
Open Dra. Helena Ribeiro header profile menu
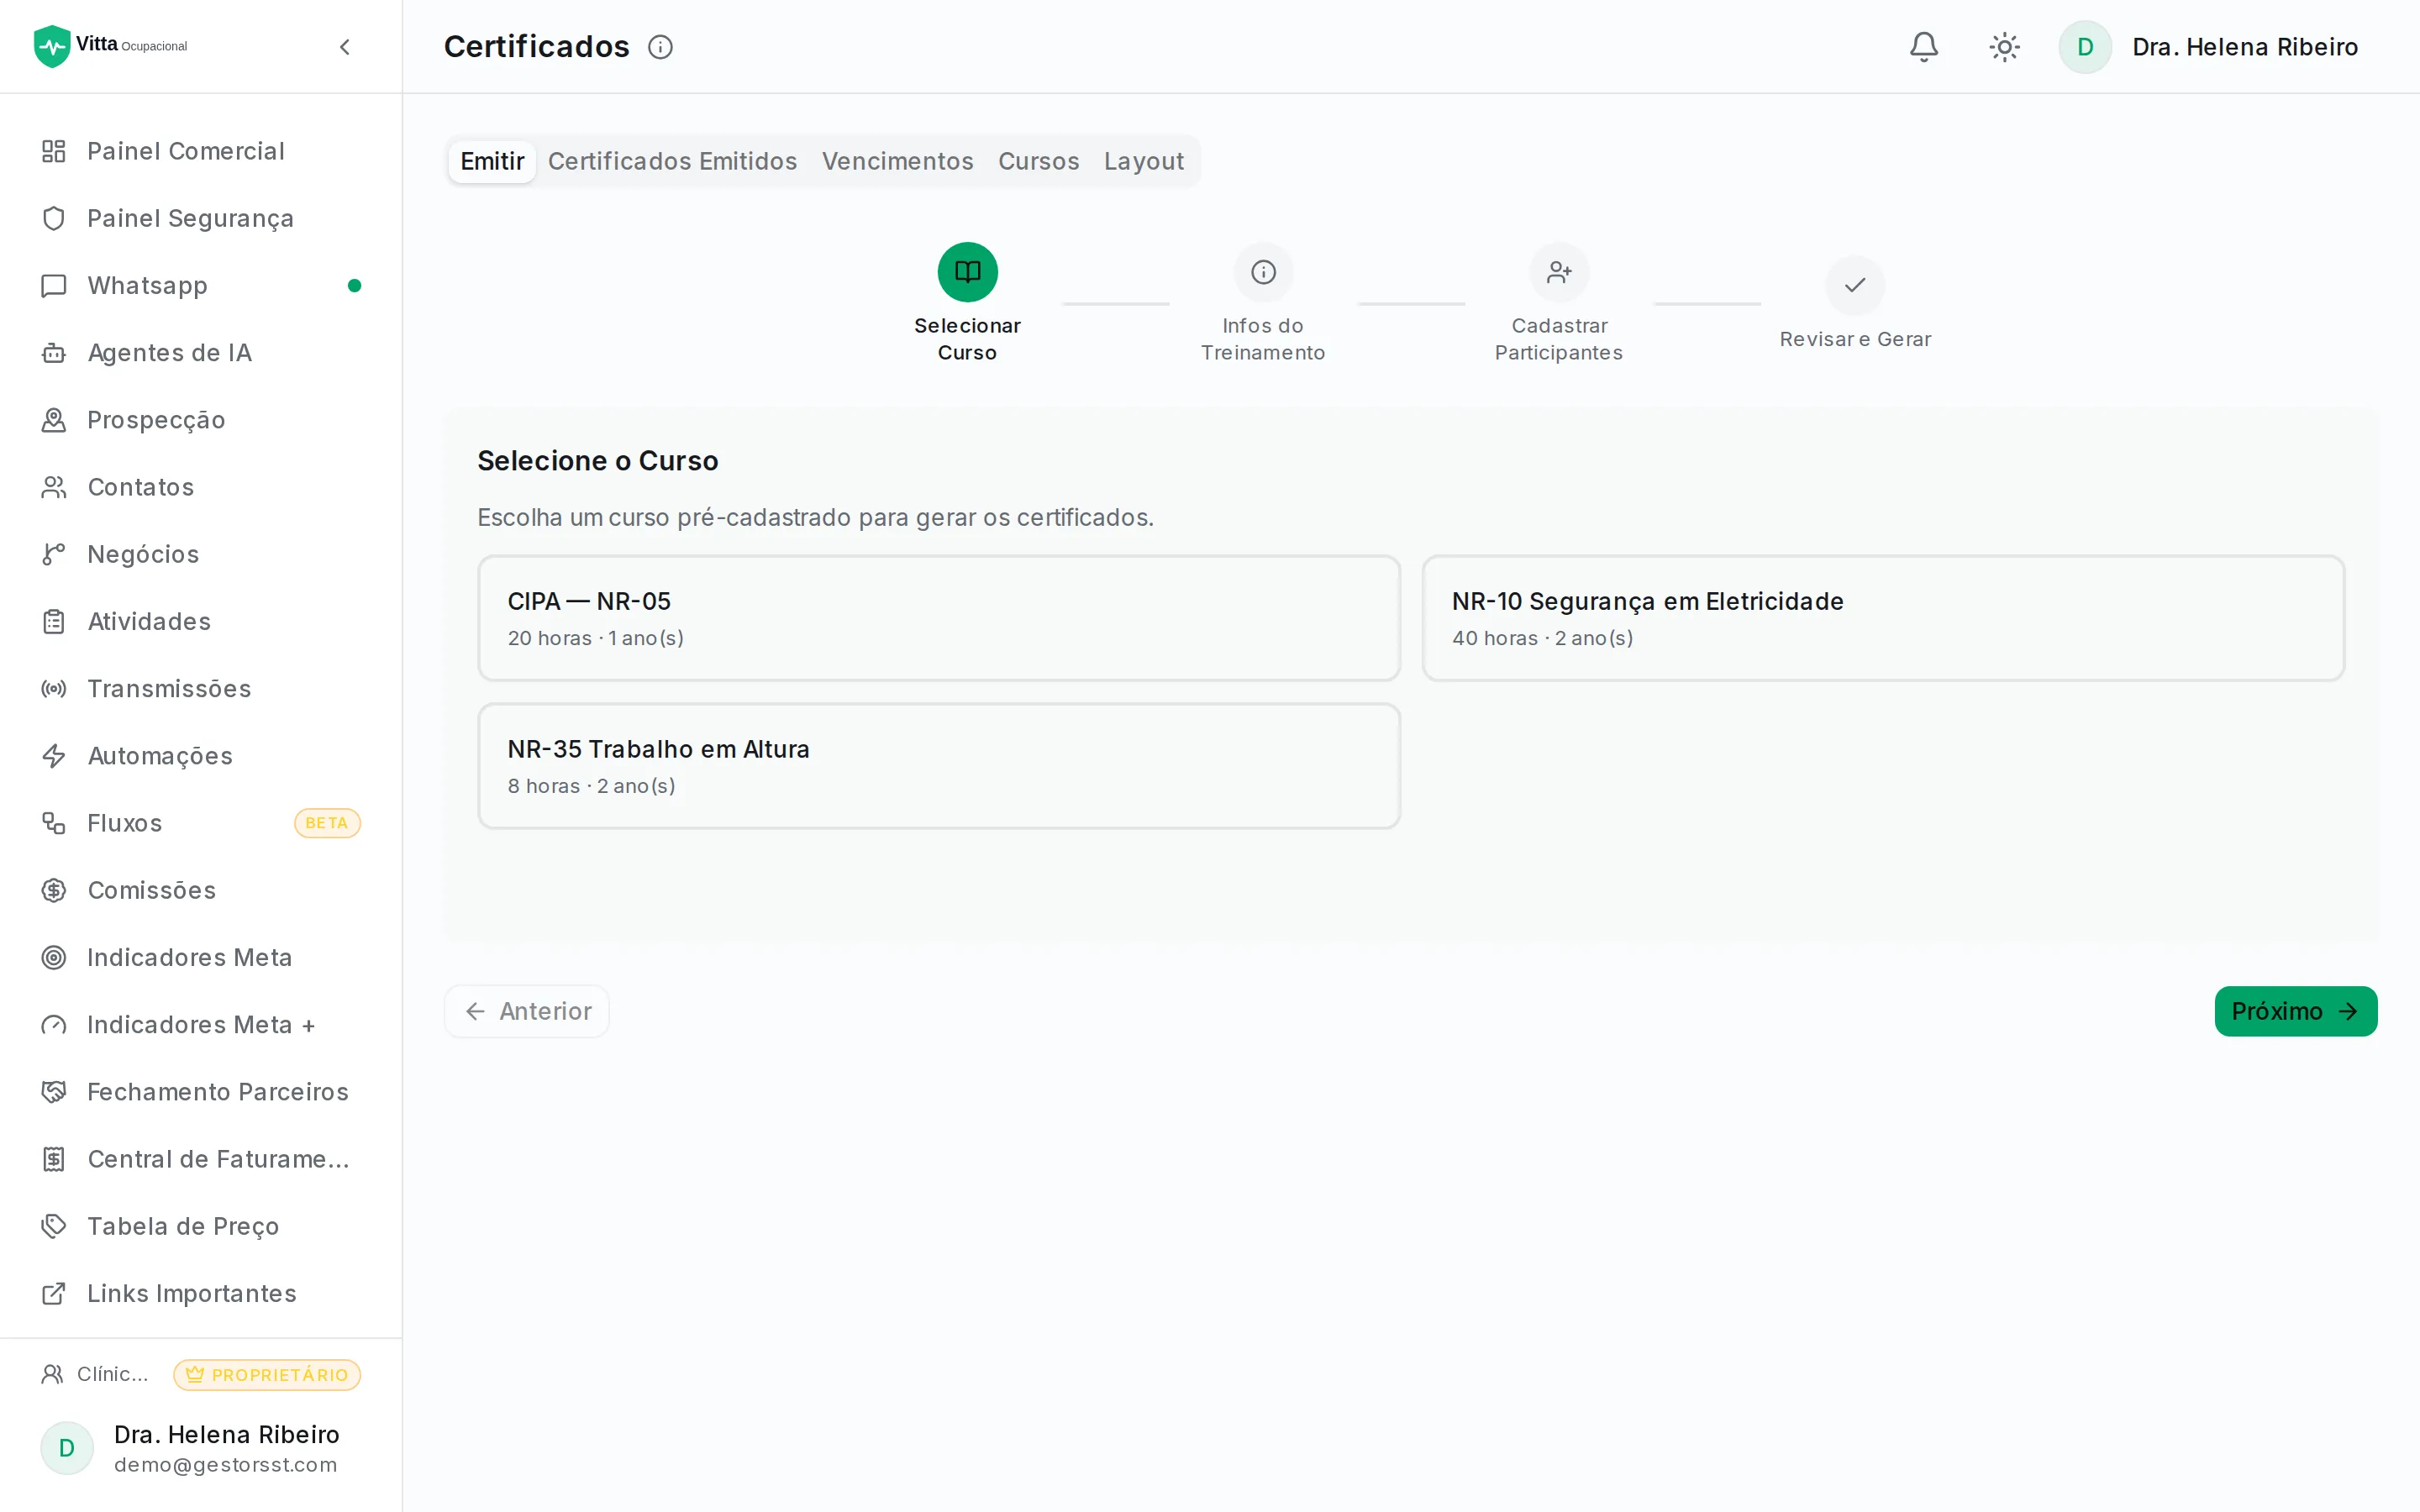(x=2209, y=47)
